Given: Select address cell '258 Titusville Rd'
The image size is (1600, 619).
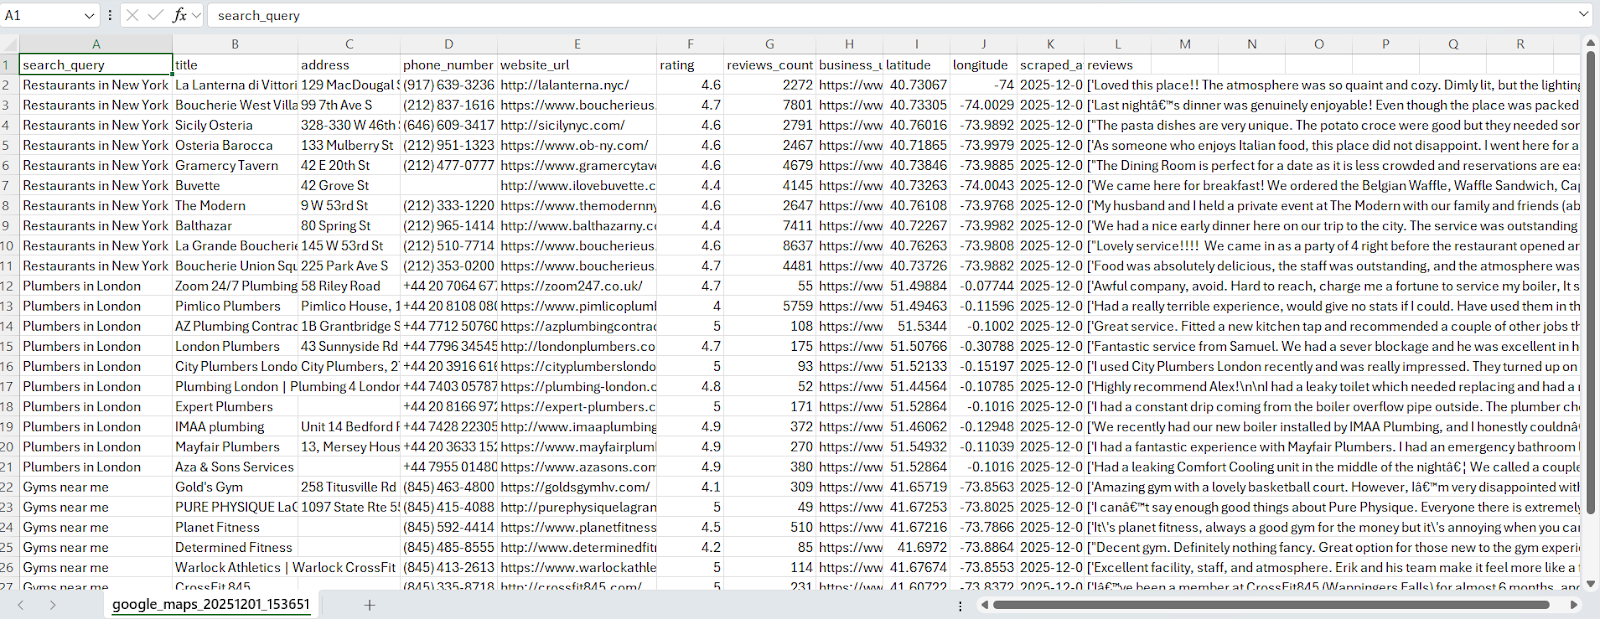Looking at the screenshot, I should point(349,487).
